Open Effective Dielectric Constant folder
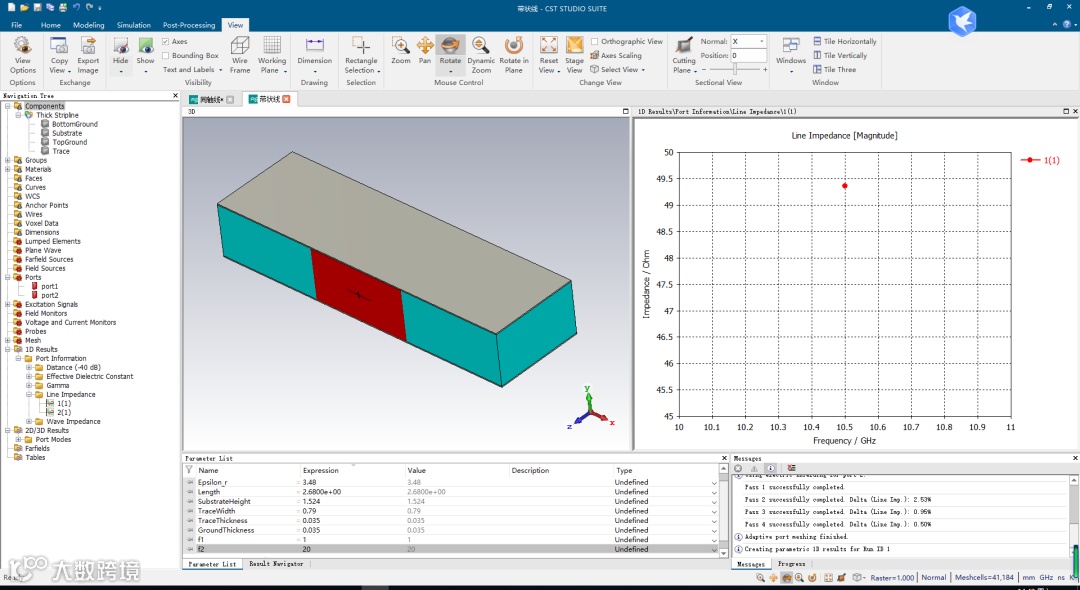Screen dimensions: 1080x590 (x=90, y=377)
